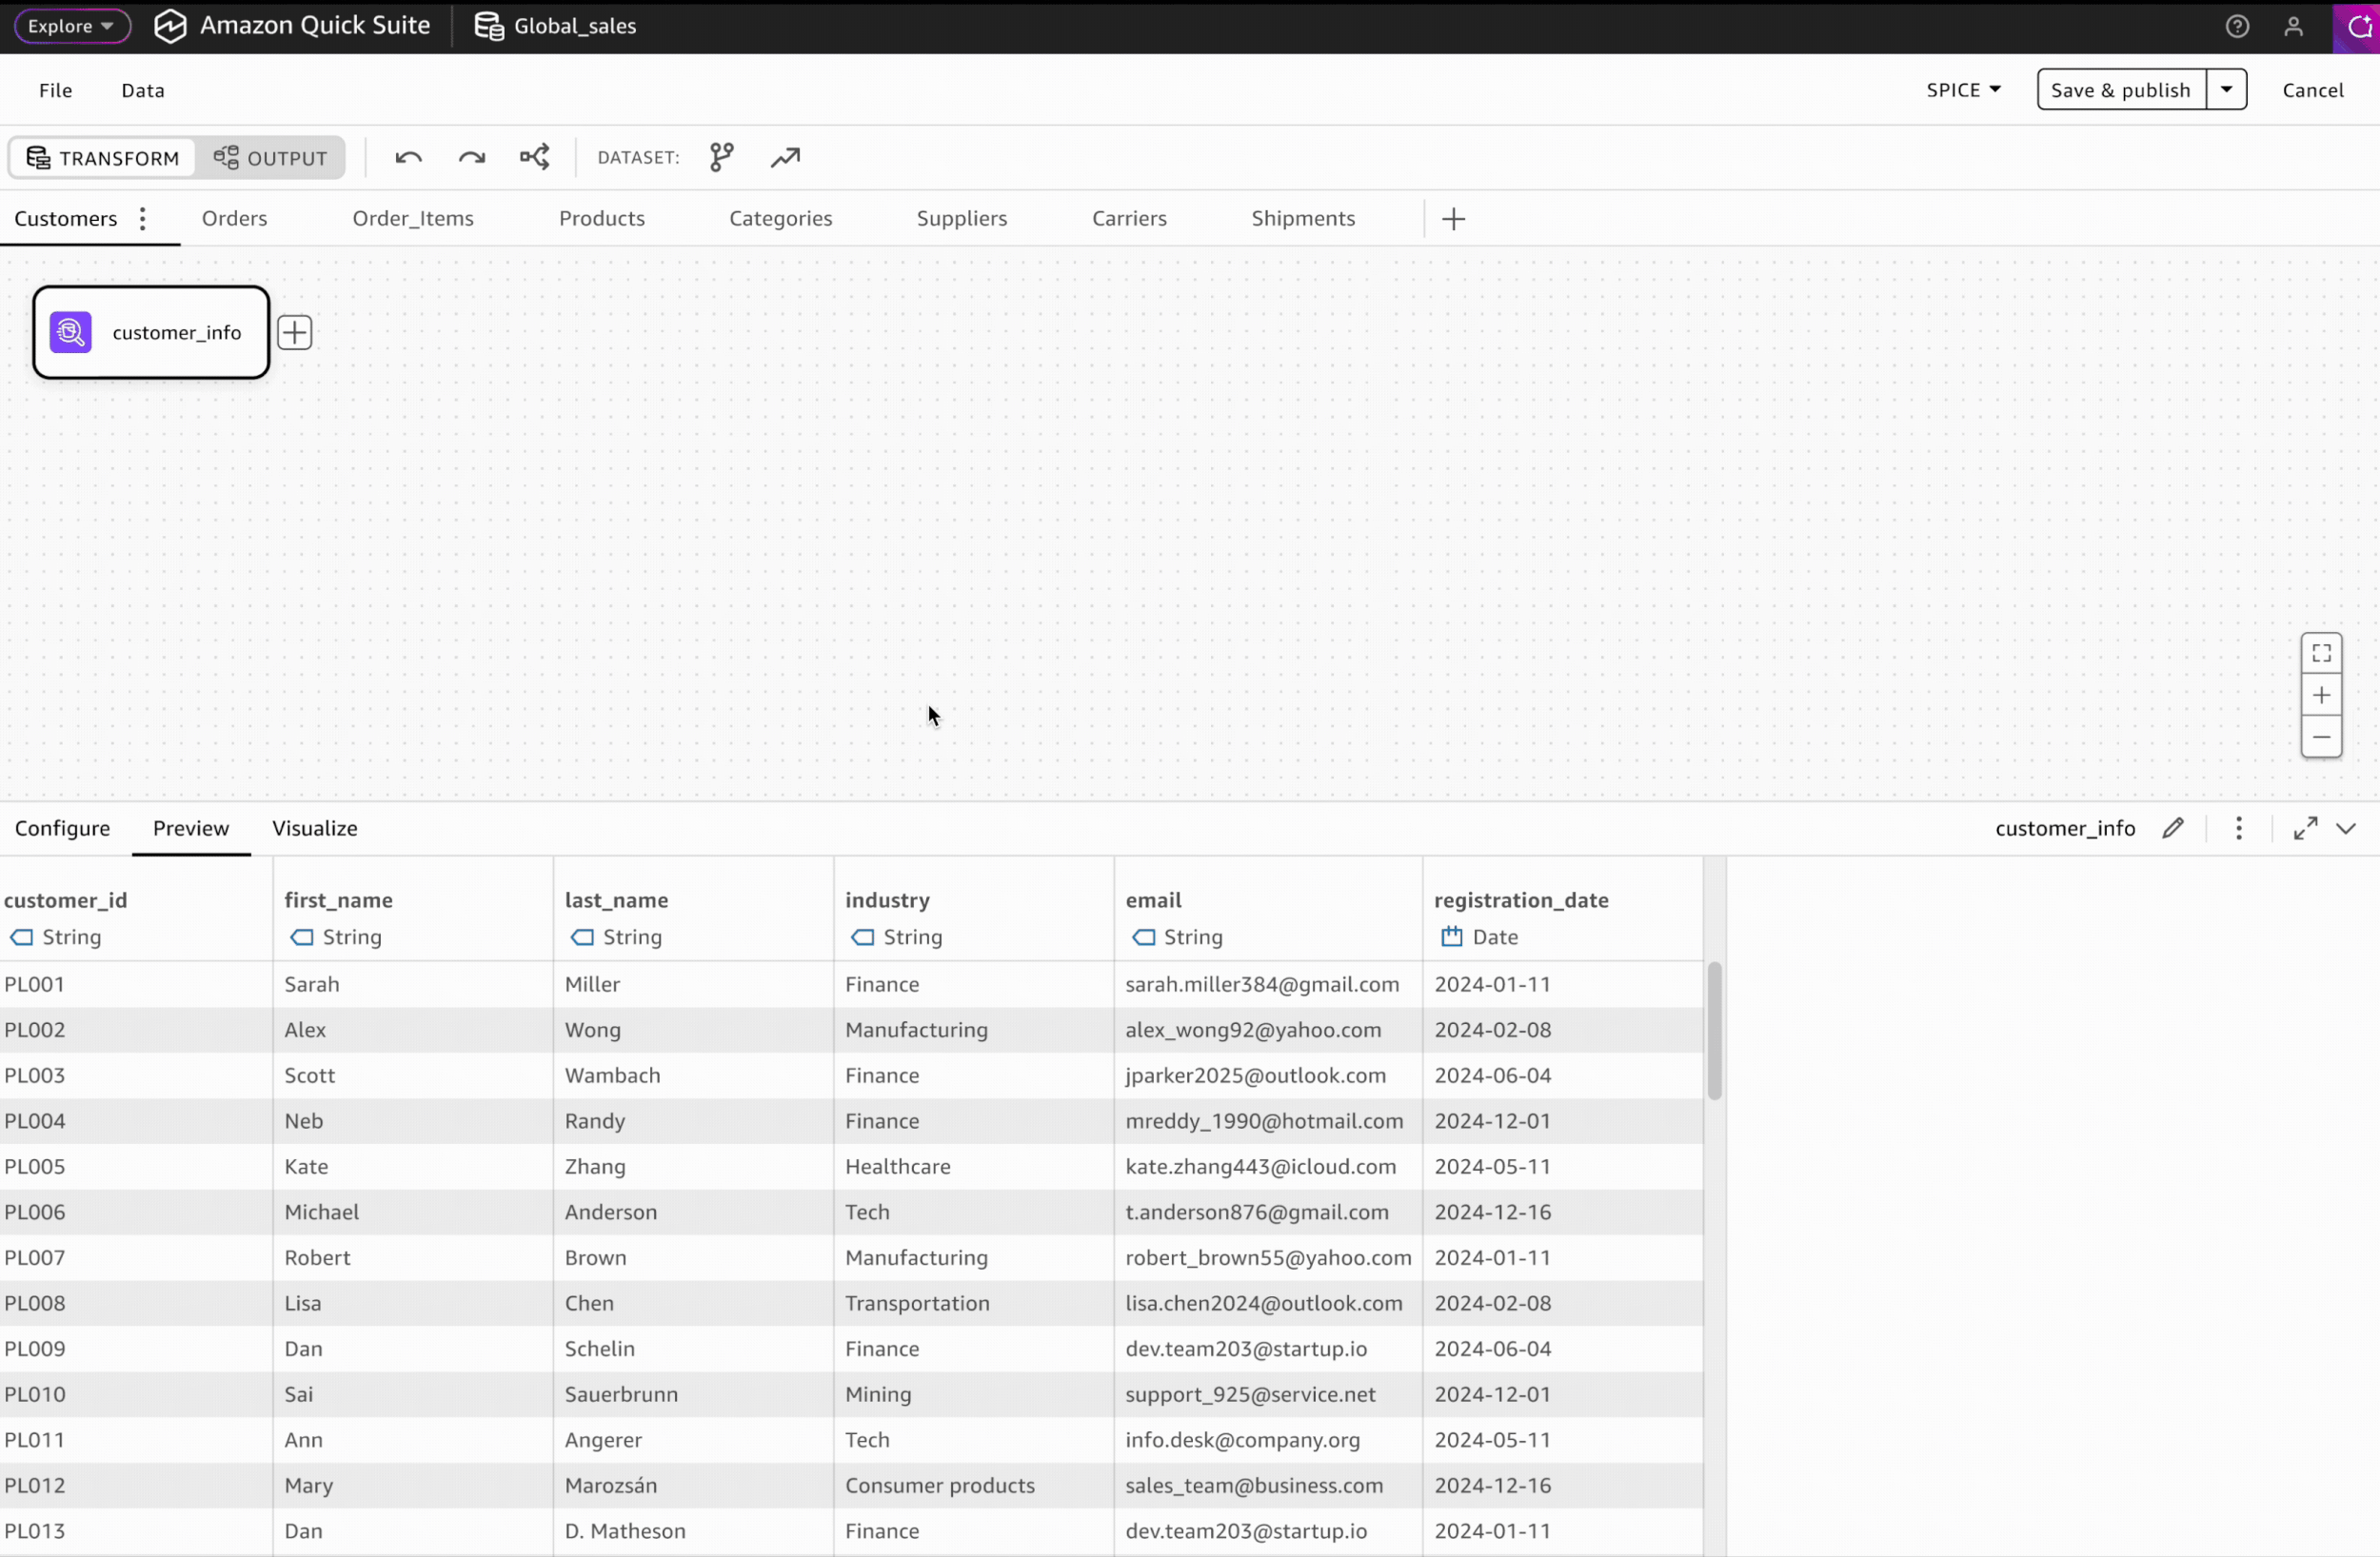Click the share icon in toolbar
This screenshot has width=2380, height=1557.
pyautogui.click(x=534, y=157)
